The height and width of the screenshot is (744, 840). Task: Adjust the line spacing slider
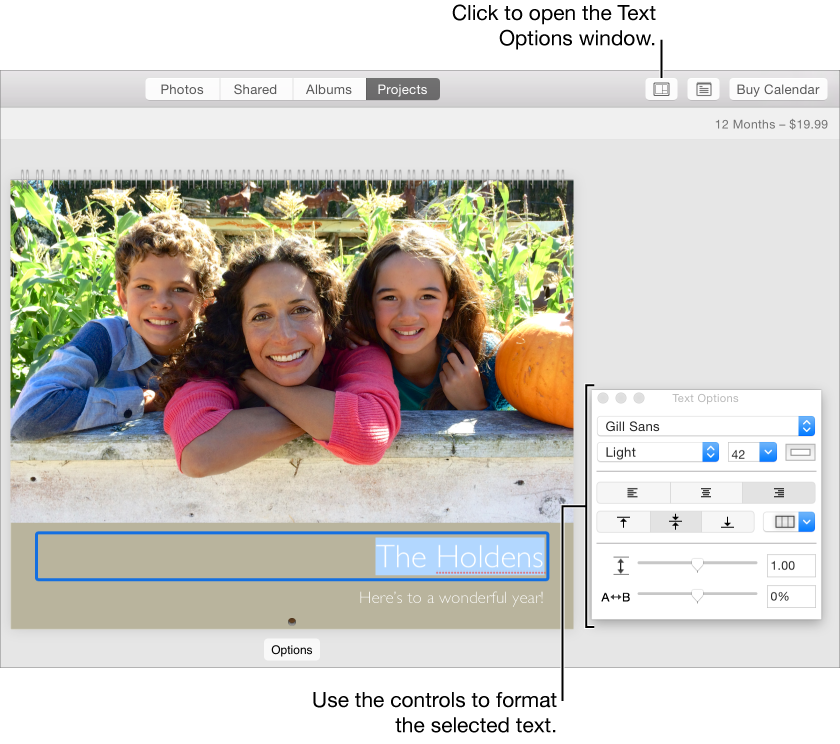697,565
